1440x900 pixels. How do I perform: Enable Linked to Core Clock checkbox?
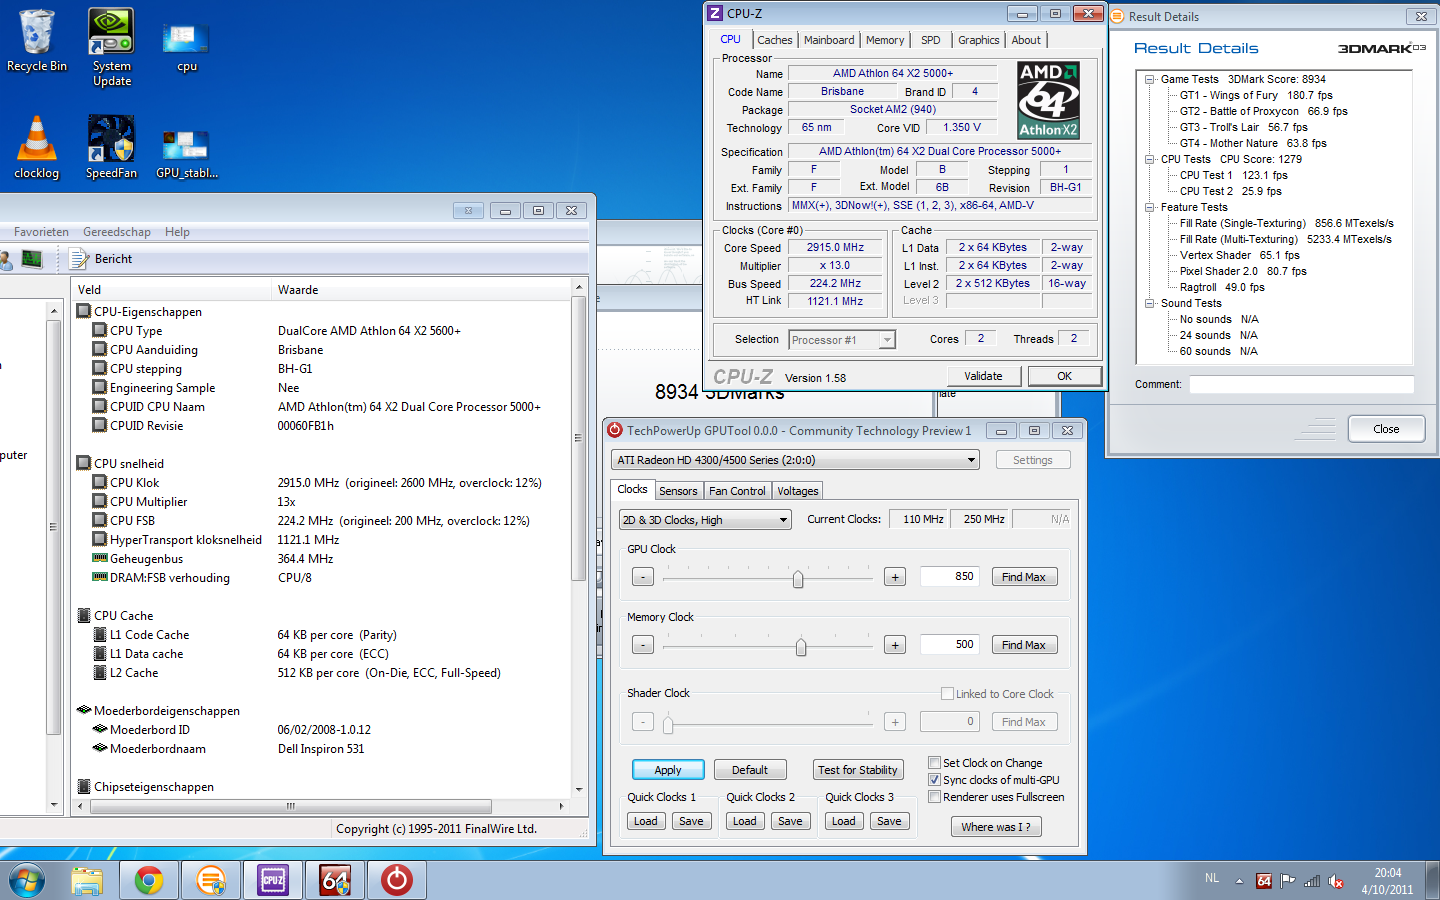(947, 693)
